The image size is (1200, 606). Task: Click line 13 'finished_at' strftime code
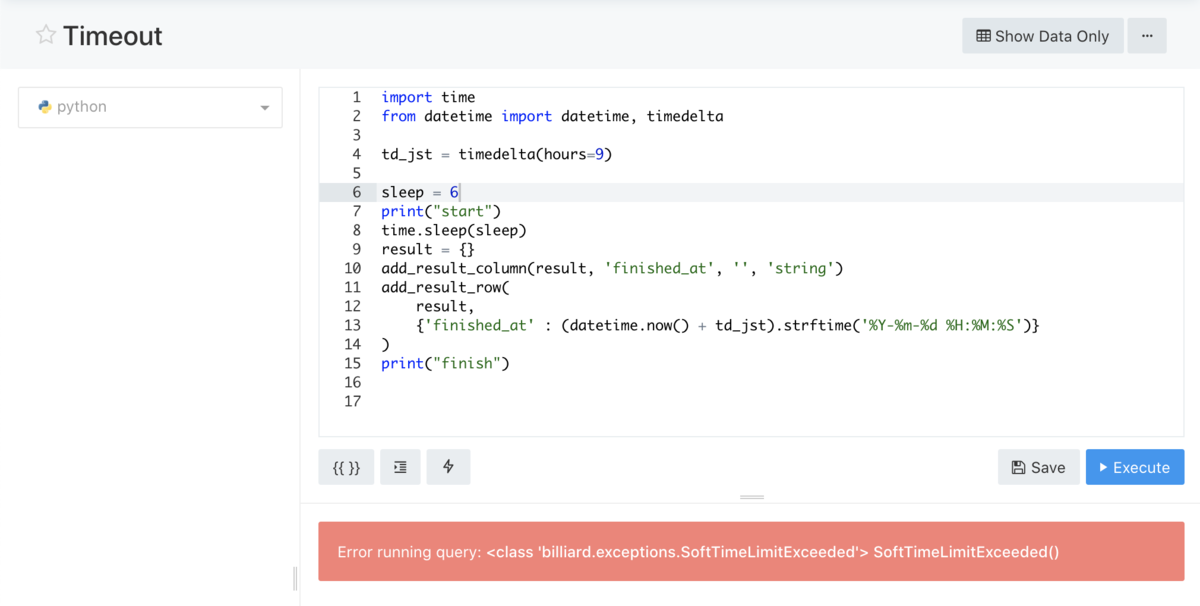point(728,325)
